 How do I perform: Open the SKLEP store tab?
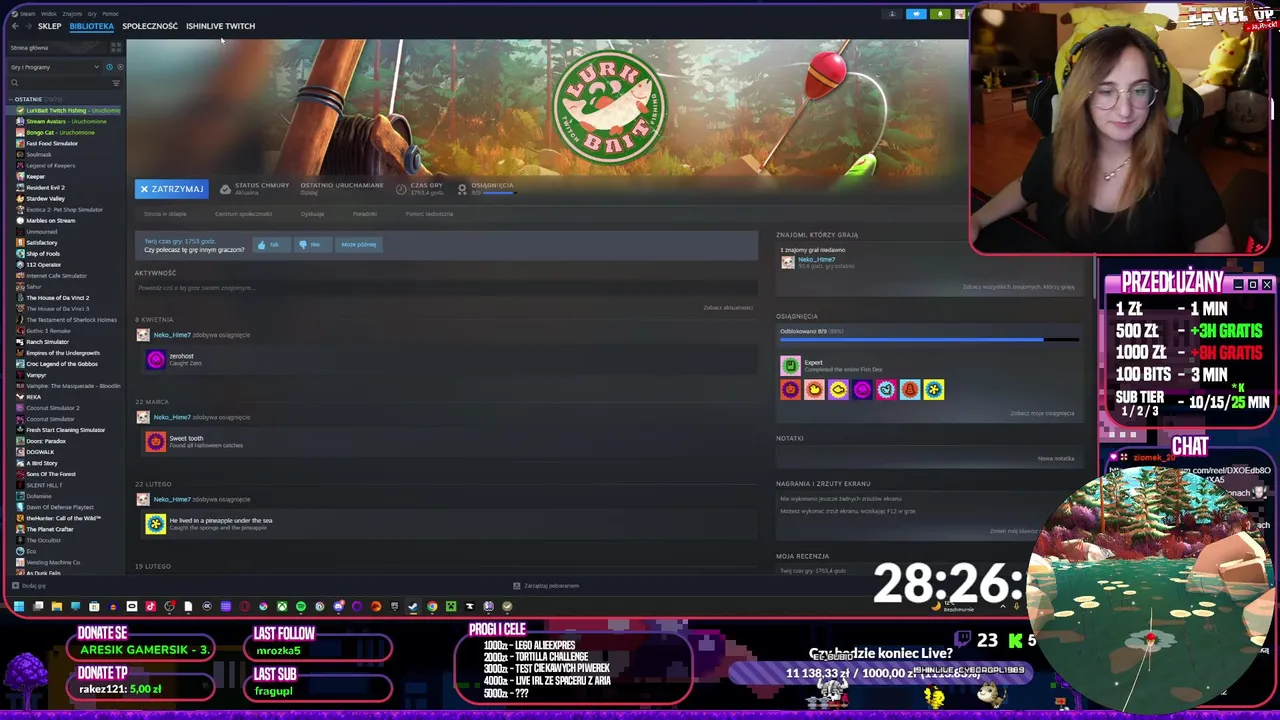(49, 26)
